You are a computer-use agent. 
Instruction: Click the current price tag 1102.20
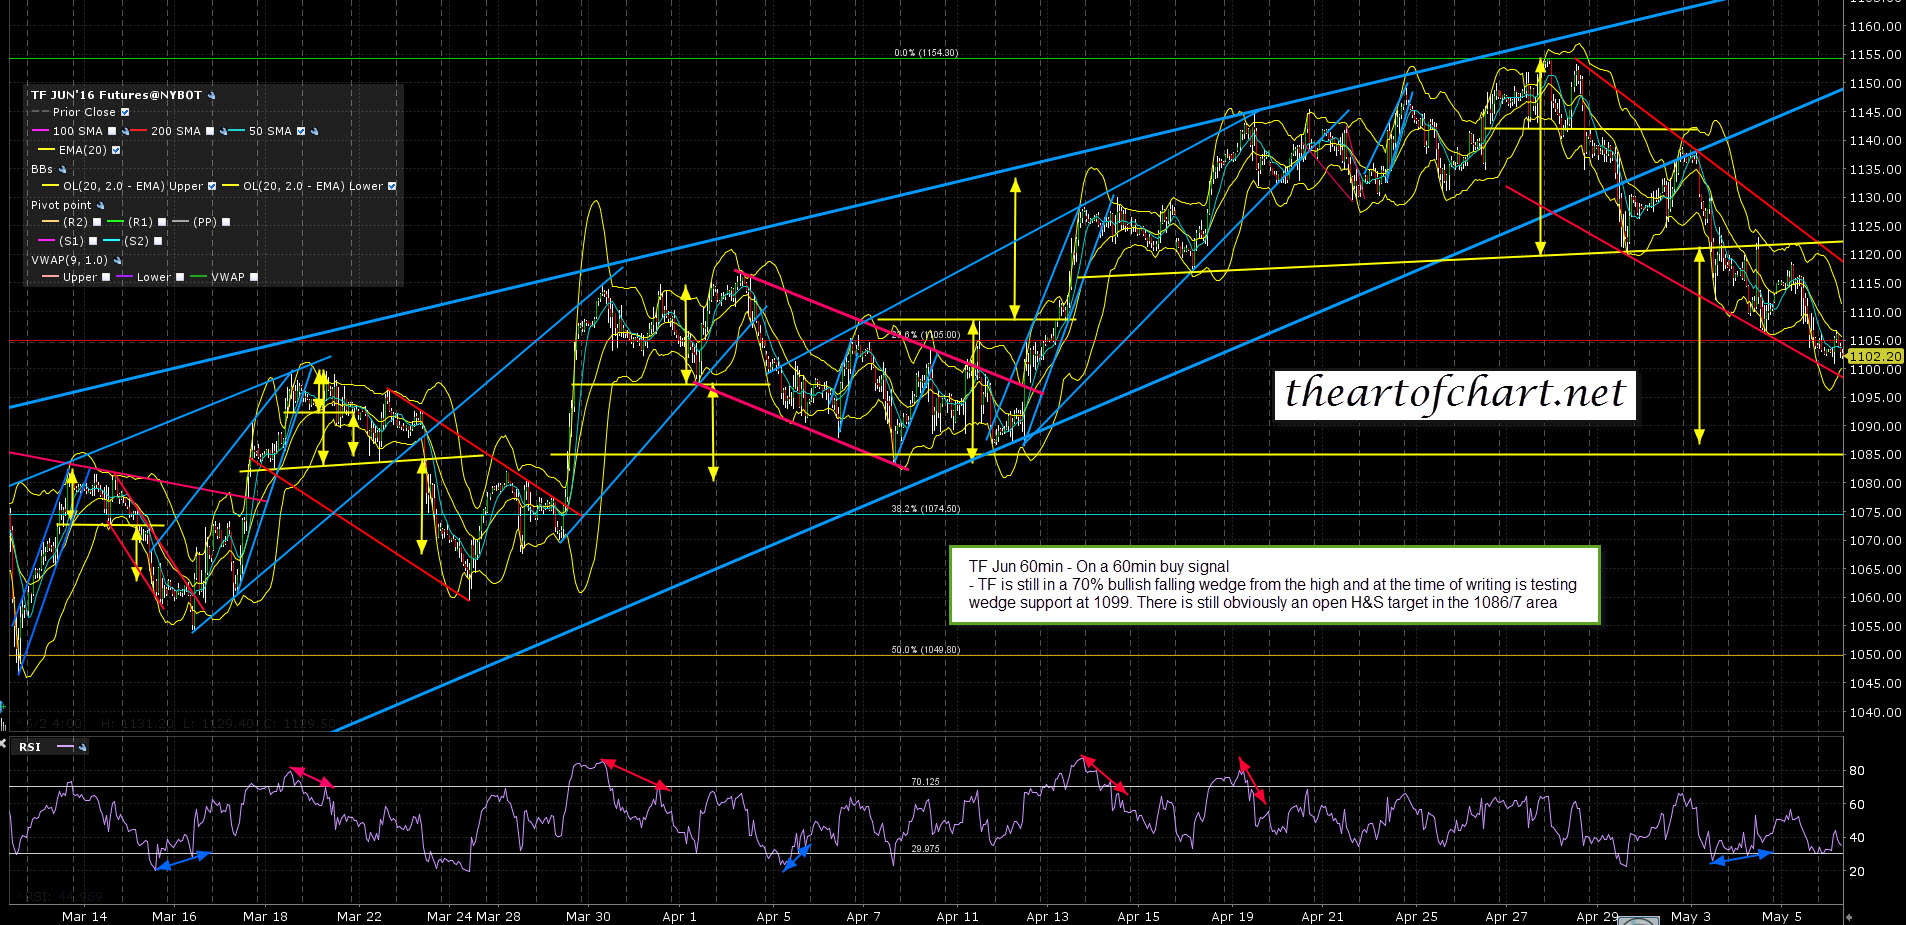1875,356
